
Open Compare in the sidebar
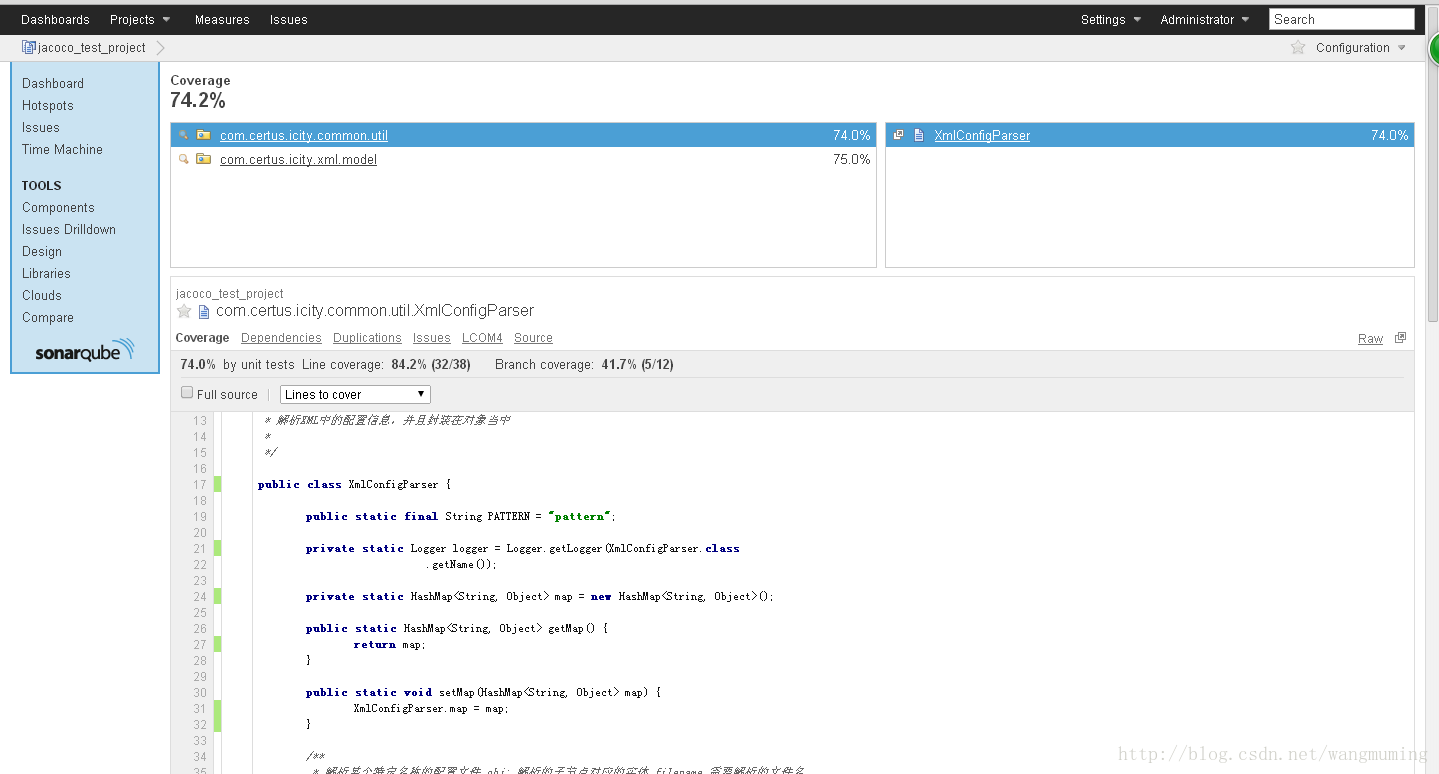[48, 317]
